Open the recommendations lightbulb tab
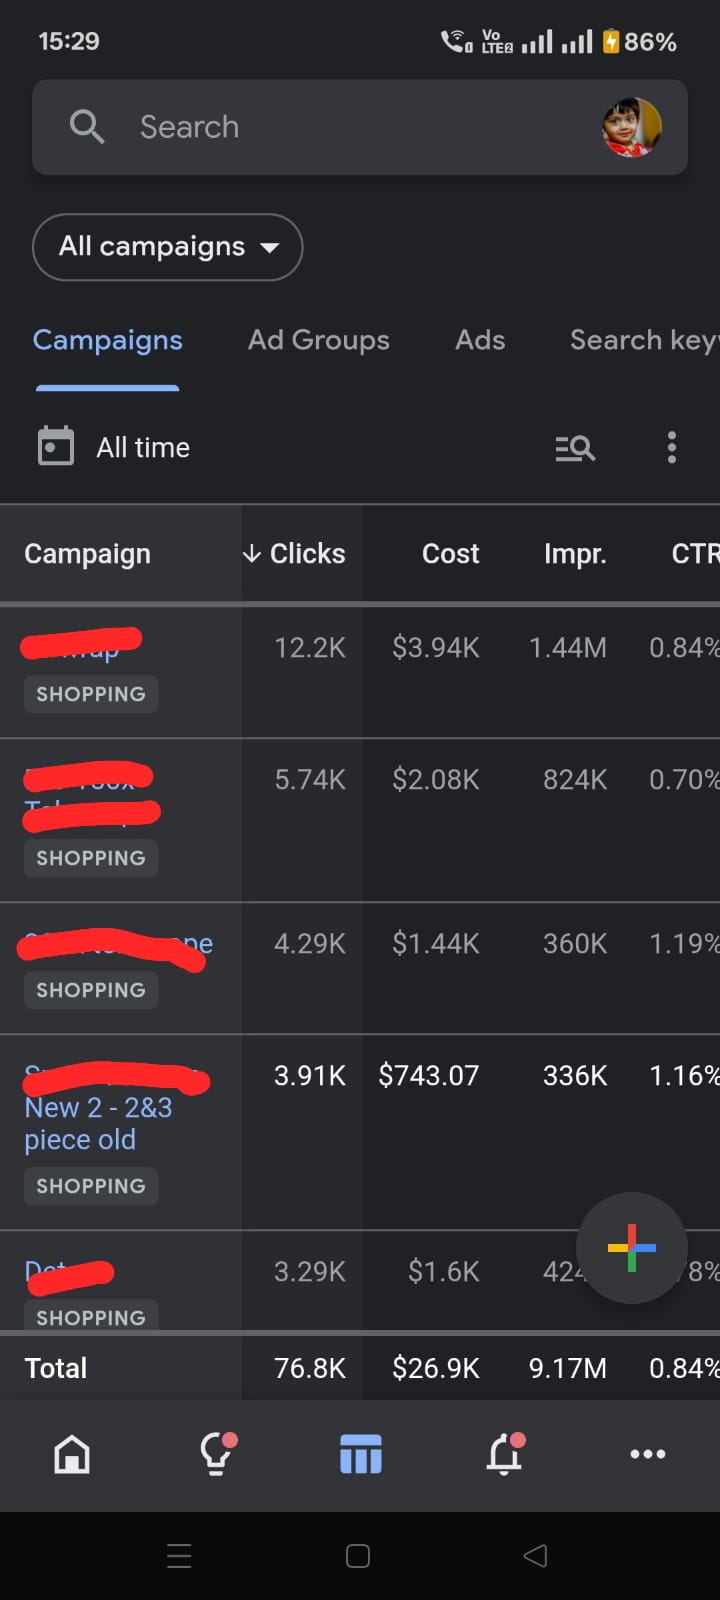720x1600 pixels. point(216,1454)
